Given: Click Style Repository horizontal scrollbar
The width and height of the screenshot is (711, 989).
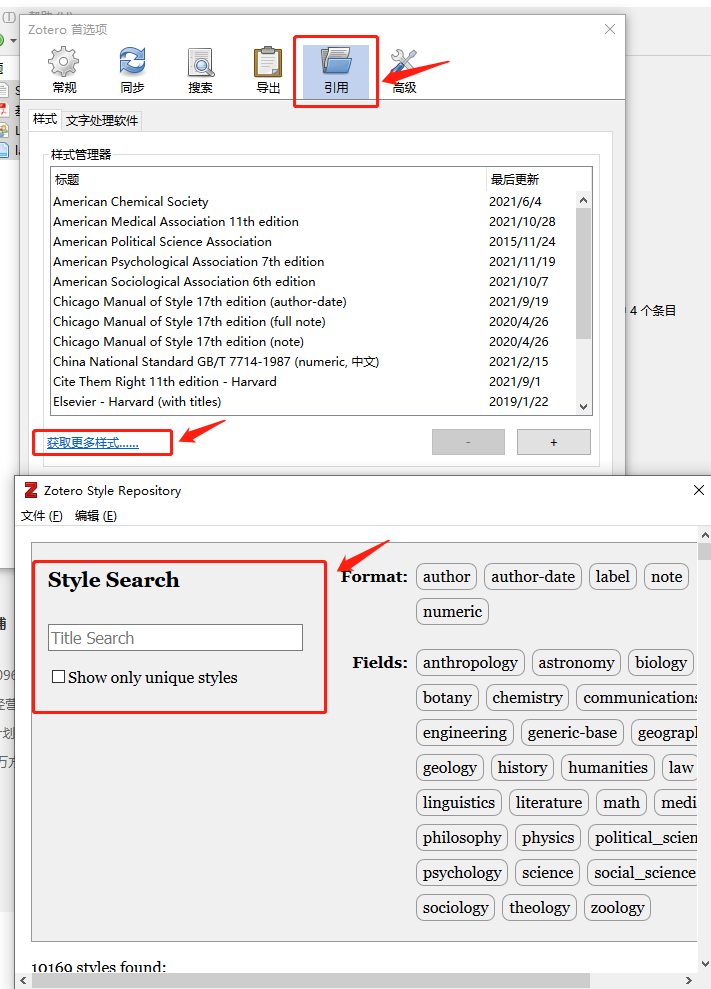Looking at the screenshot, I should point(310,981).
